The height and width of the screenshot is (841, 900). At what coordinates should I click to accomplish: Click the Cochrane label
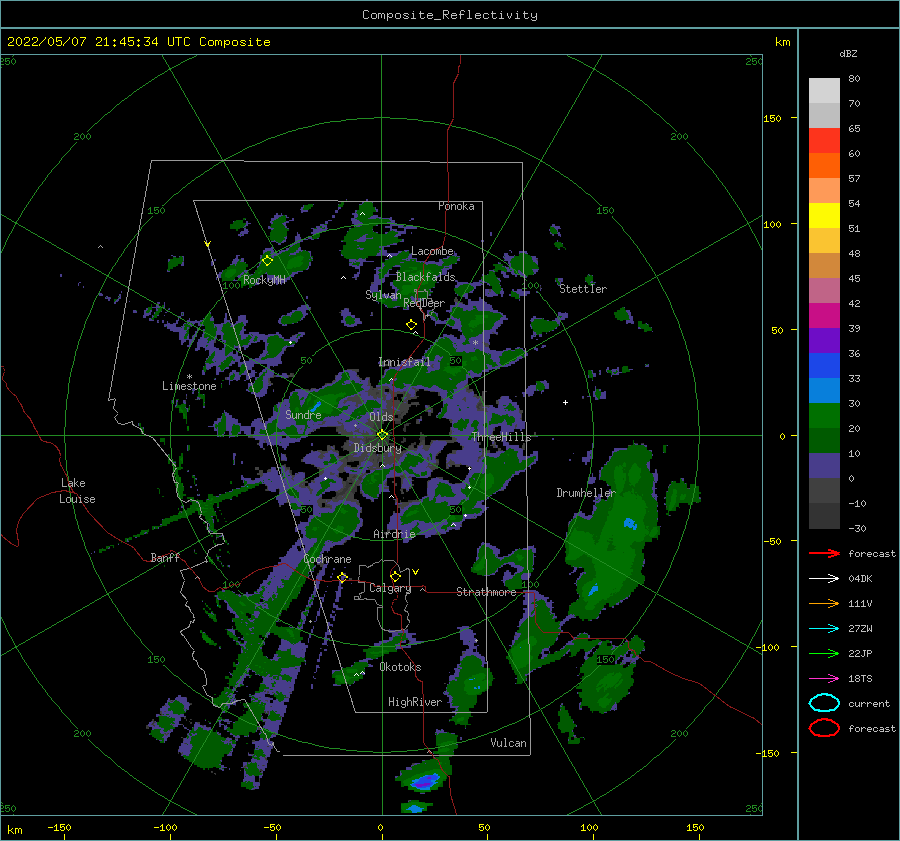327,559
